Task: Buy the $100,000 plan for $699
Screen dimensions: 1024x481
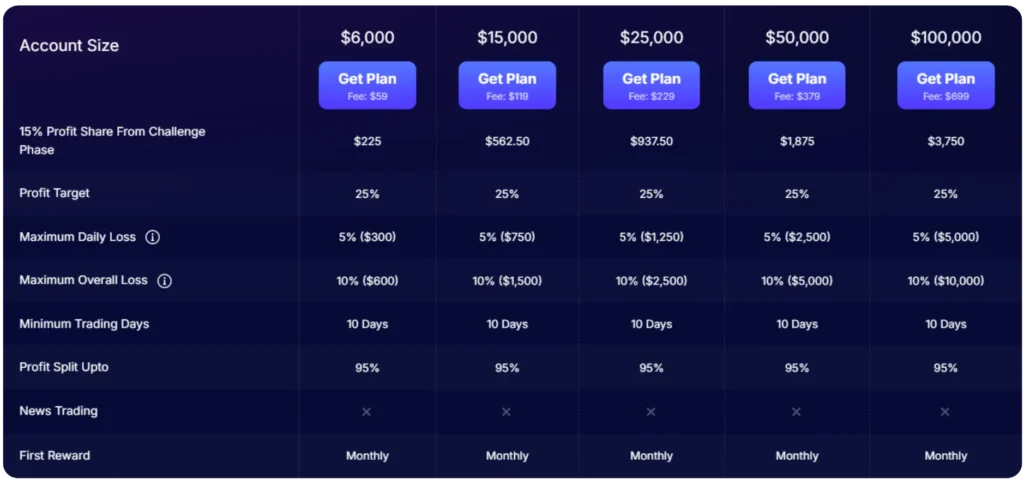Action: tap(945, 85)
